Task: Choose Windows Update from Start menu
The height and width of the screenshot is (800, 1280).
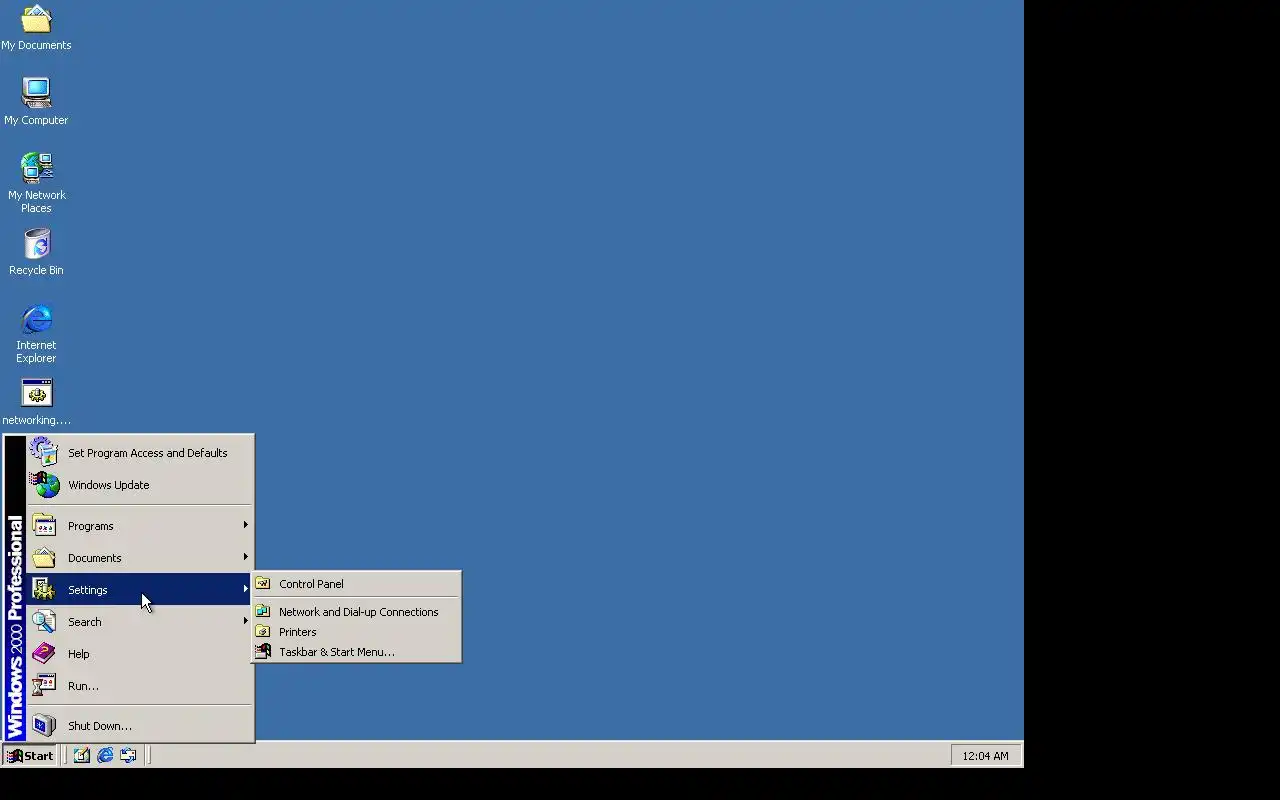Action: click(140, 485)
